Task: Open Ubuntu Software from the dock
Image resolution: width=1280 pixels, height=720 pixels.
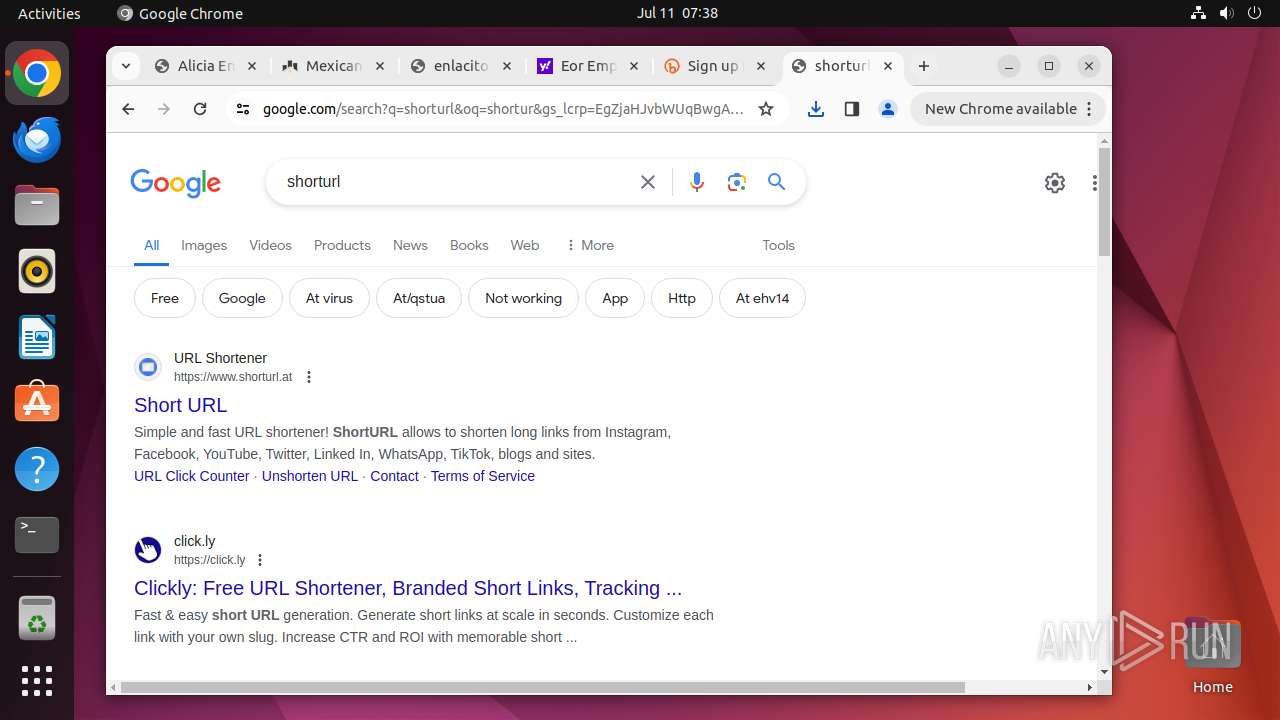Action: (x=37, y=403)
